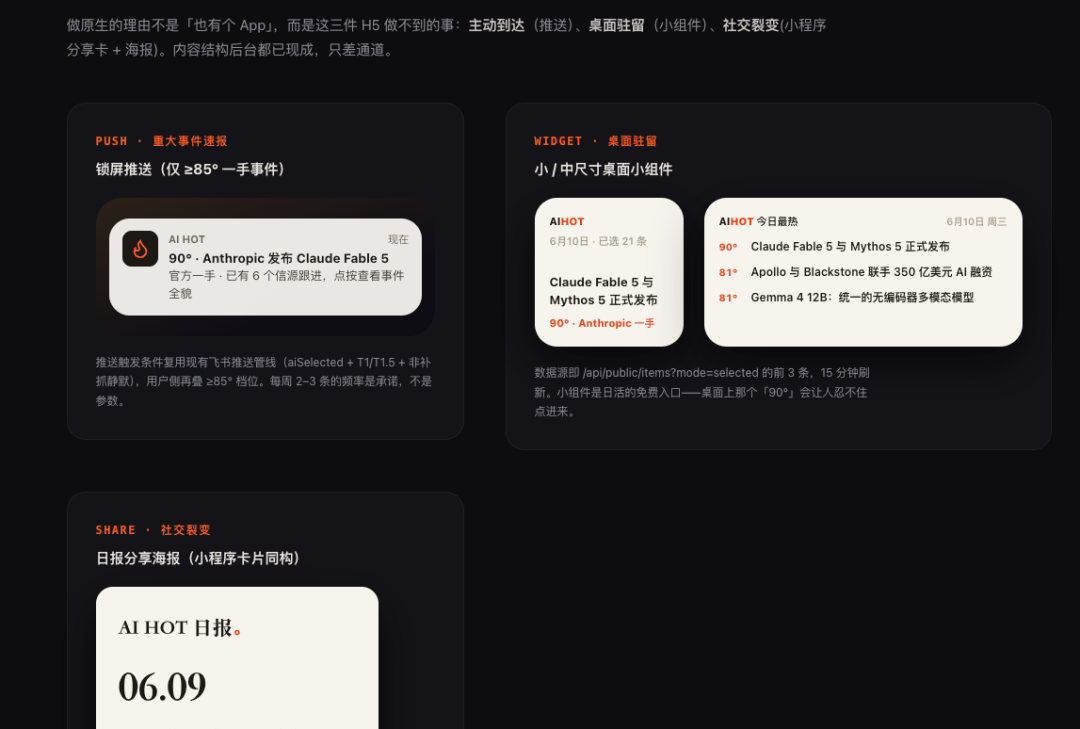The width and height of the screenshot is (1080, 729).
Task: Click the "SHARE · 社交裂变" section label
Action: coord(153,530)
